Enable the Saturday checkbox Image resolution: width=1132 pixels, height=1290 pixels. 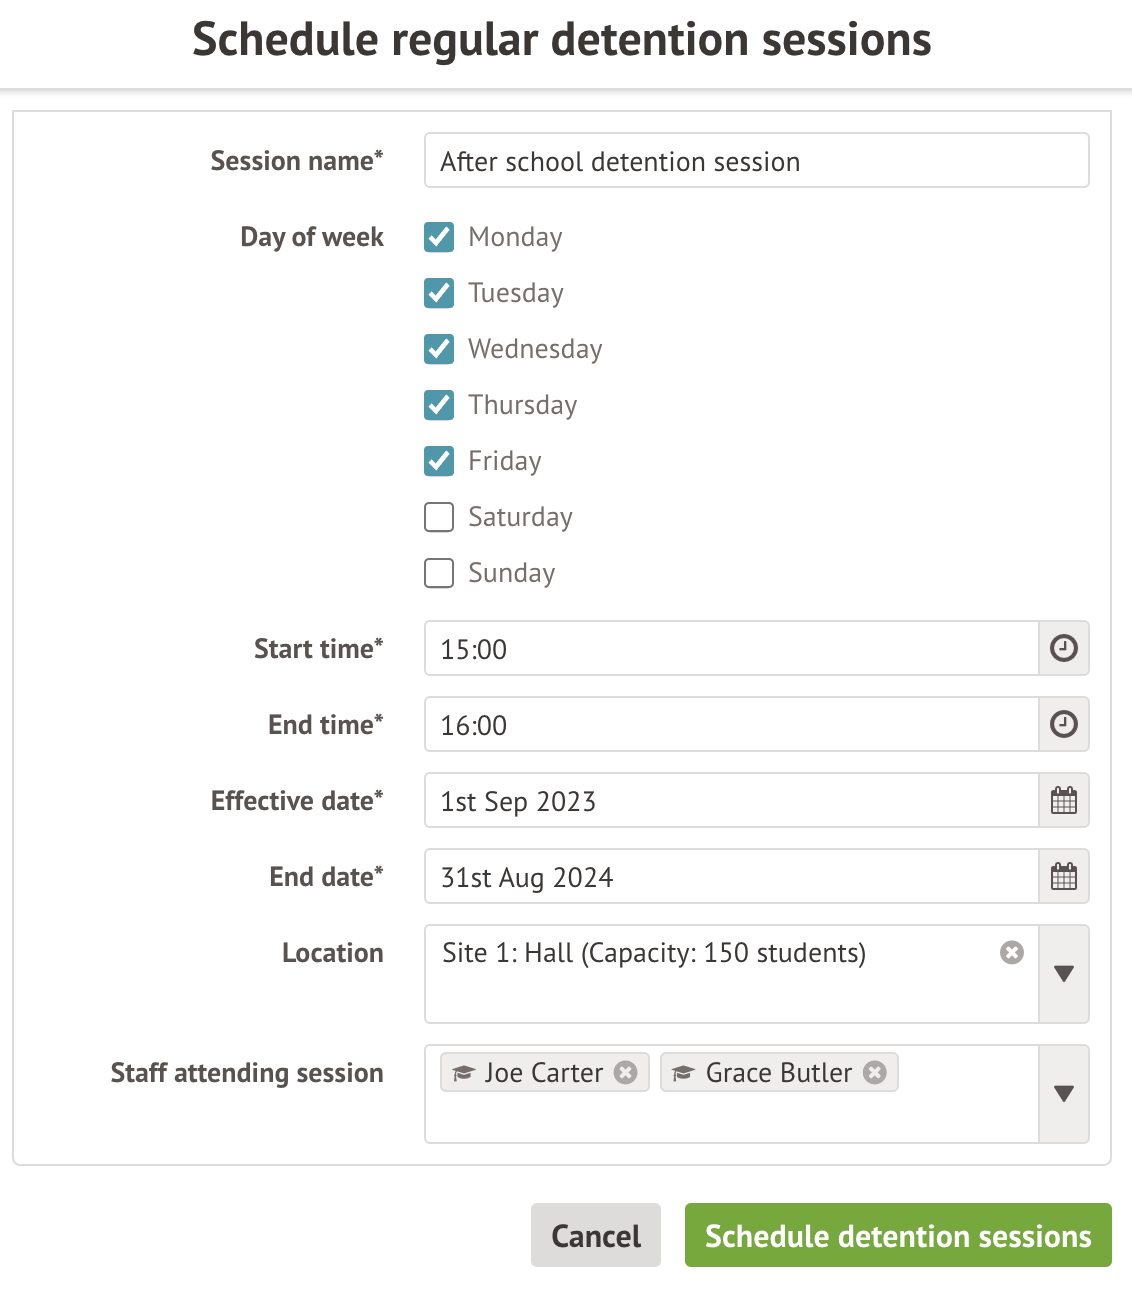point(439,517)
